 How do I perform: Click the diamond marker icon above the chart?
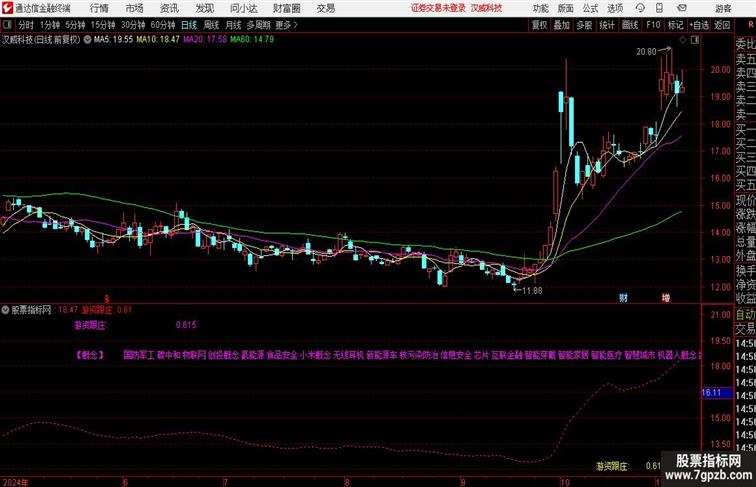682,40
